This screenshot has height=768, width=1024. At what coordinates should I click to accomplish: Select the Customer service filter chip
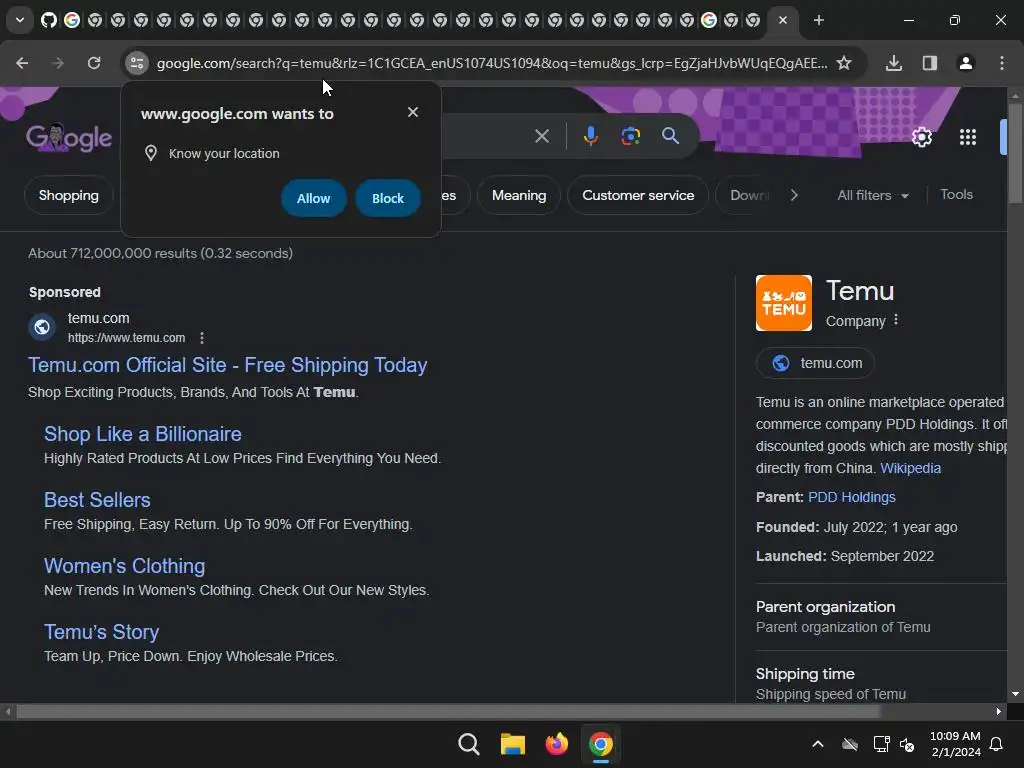tap(637, 195)
